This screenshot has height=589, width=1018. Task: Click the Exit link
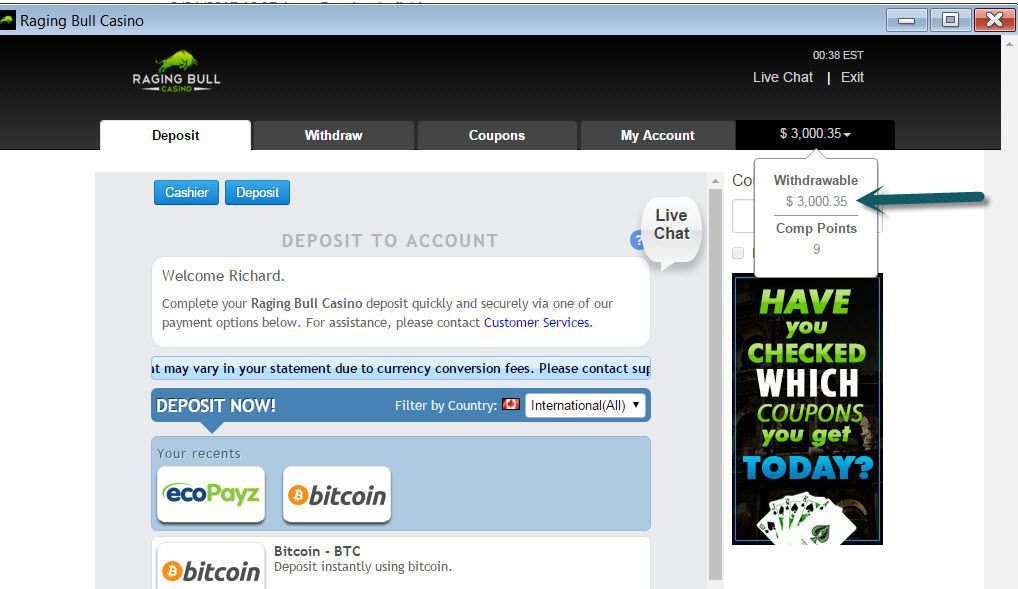click(852, 77)
